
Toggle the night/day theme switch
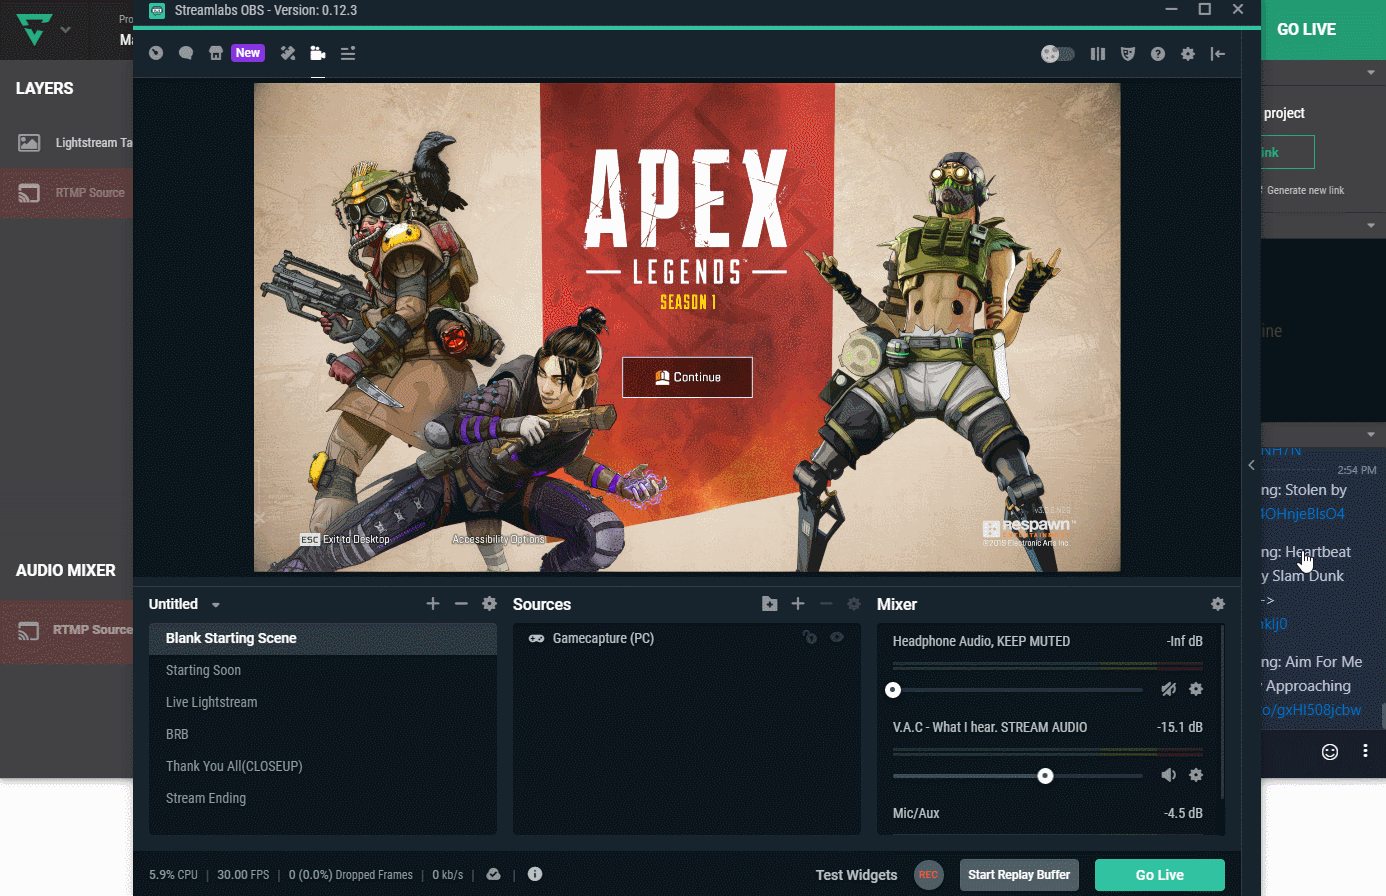click(1058, 54)
